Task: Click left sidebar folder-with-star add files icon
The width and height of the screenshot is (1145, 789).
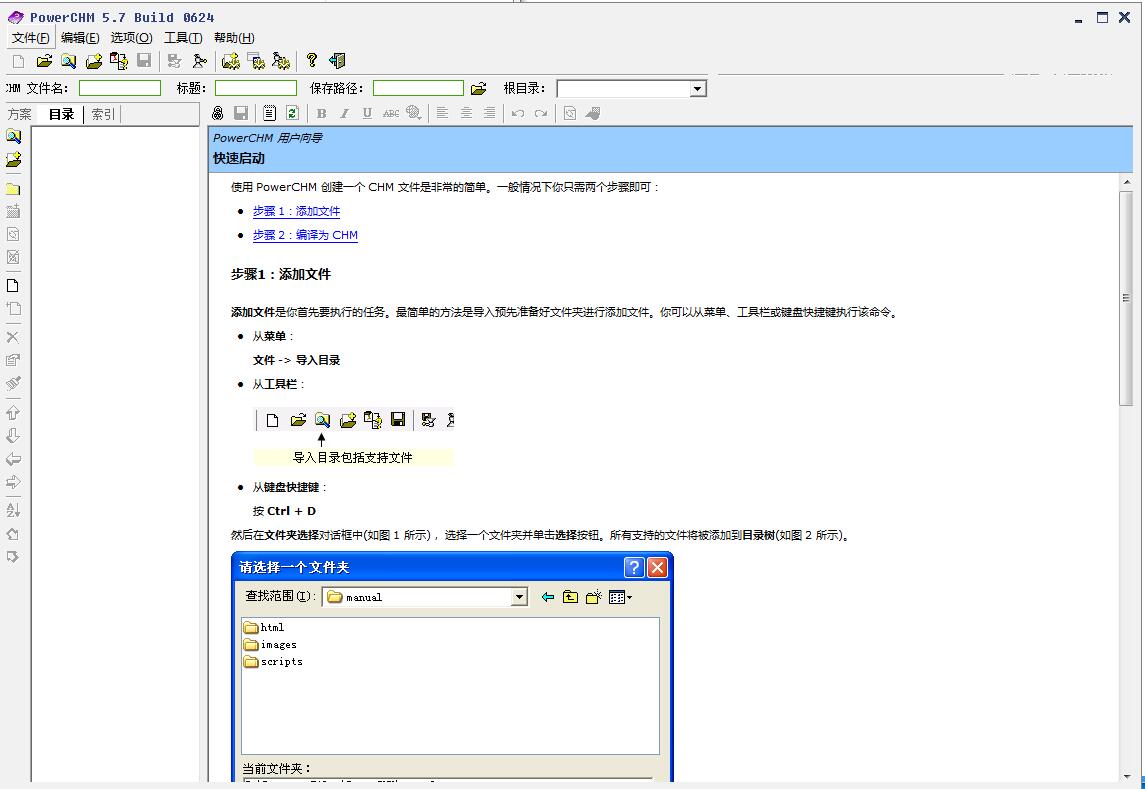Action: point(13,160)
